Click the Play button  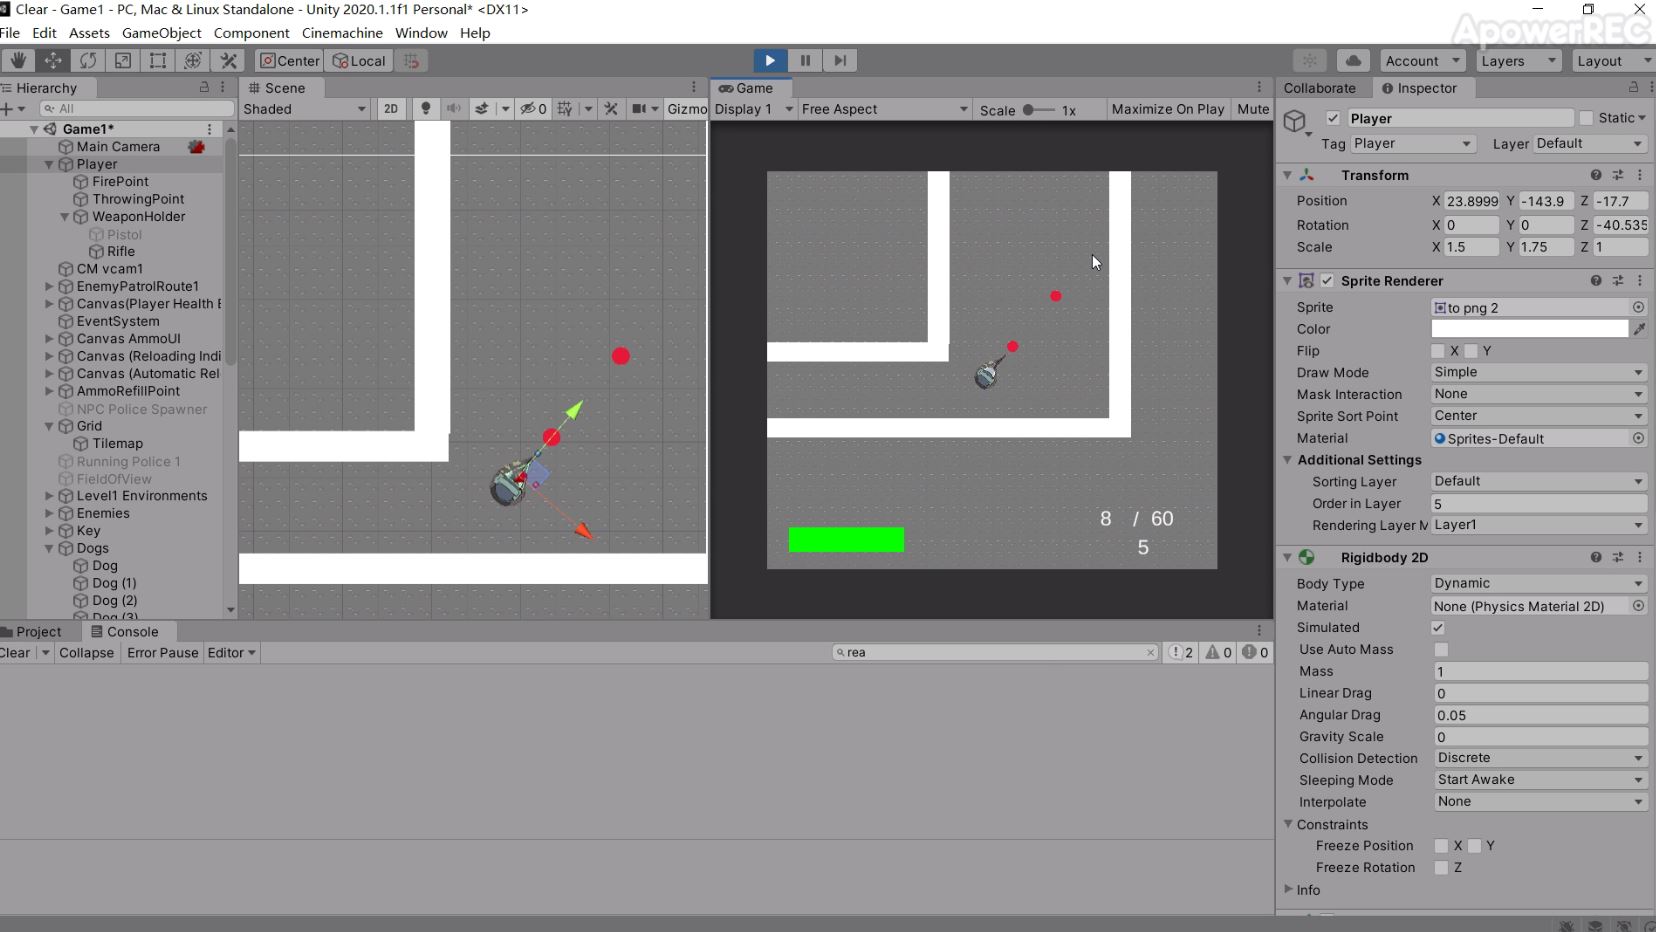(770, 60)
